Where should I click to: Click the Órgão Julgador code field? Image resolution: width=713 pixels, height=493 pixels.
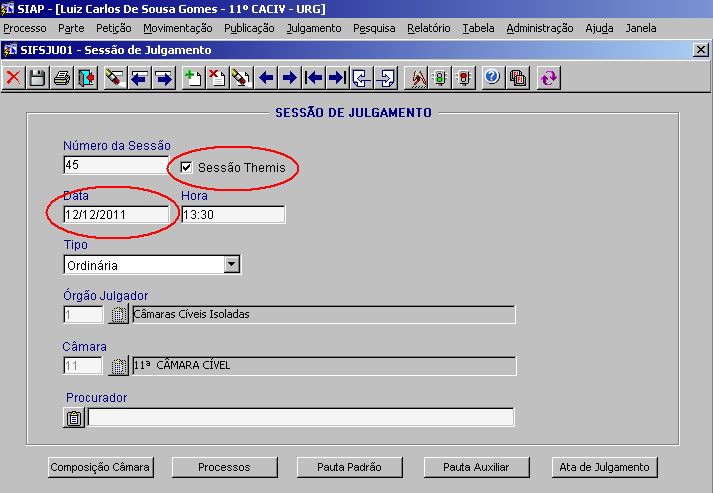tap(83, 314)
